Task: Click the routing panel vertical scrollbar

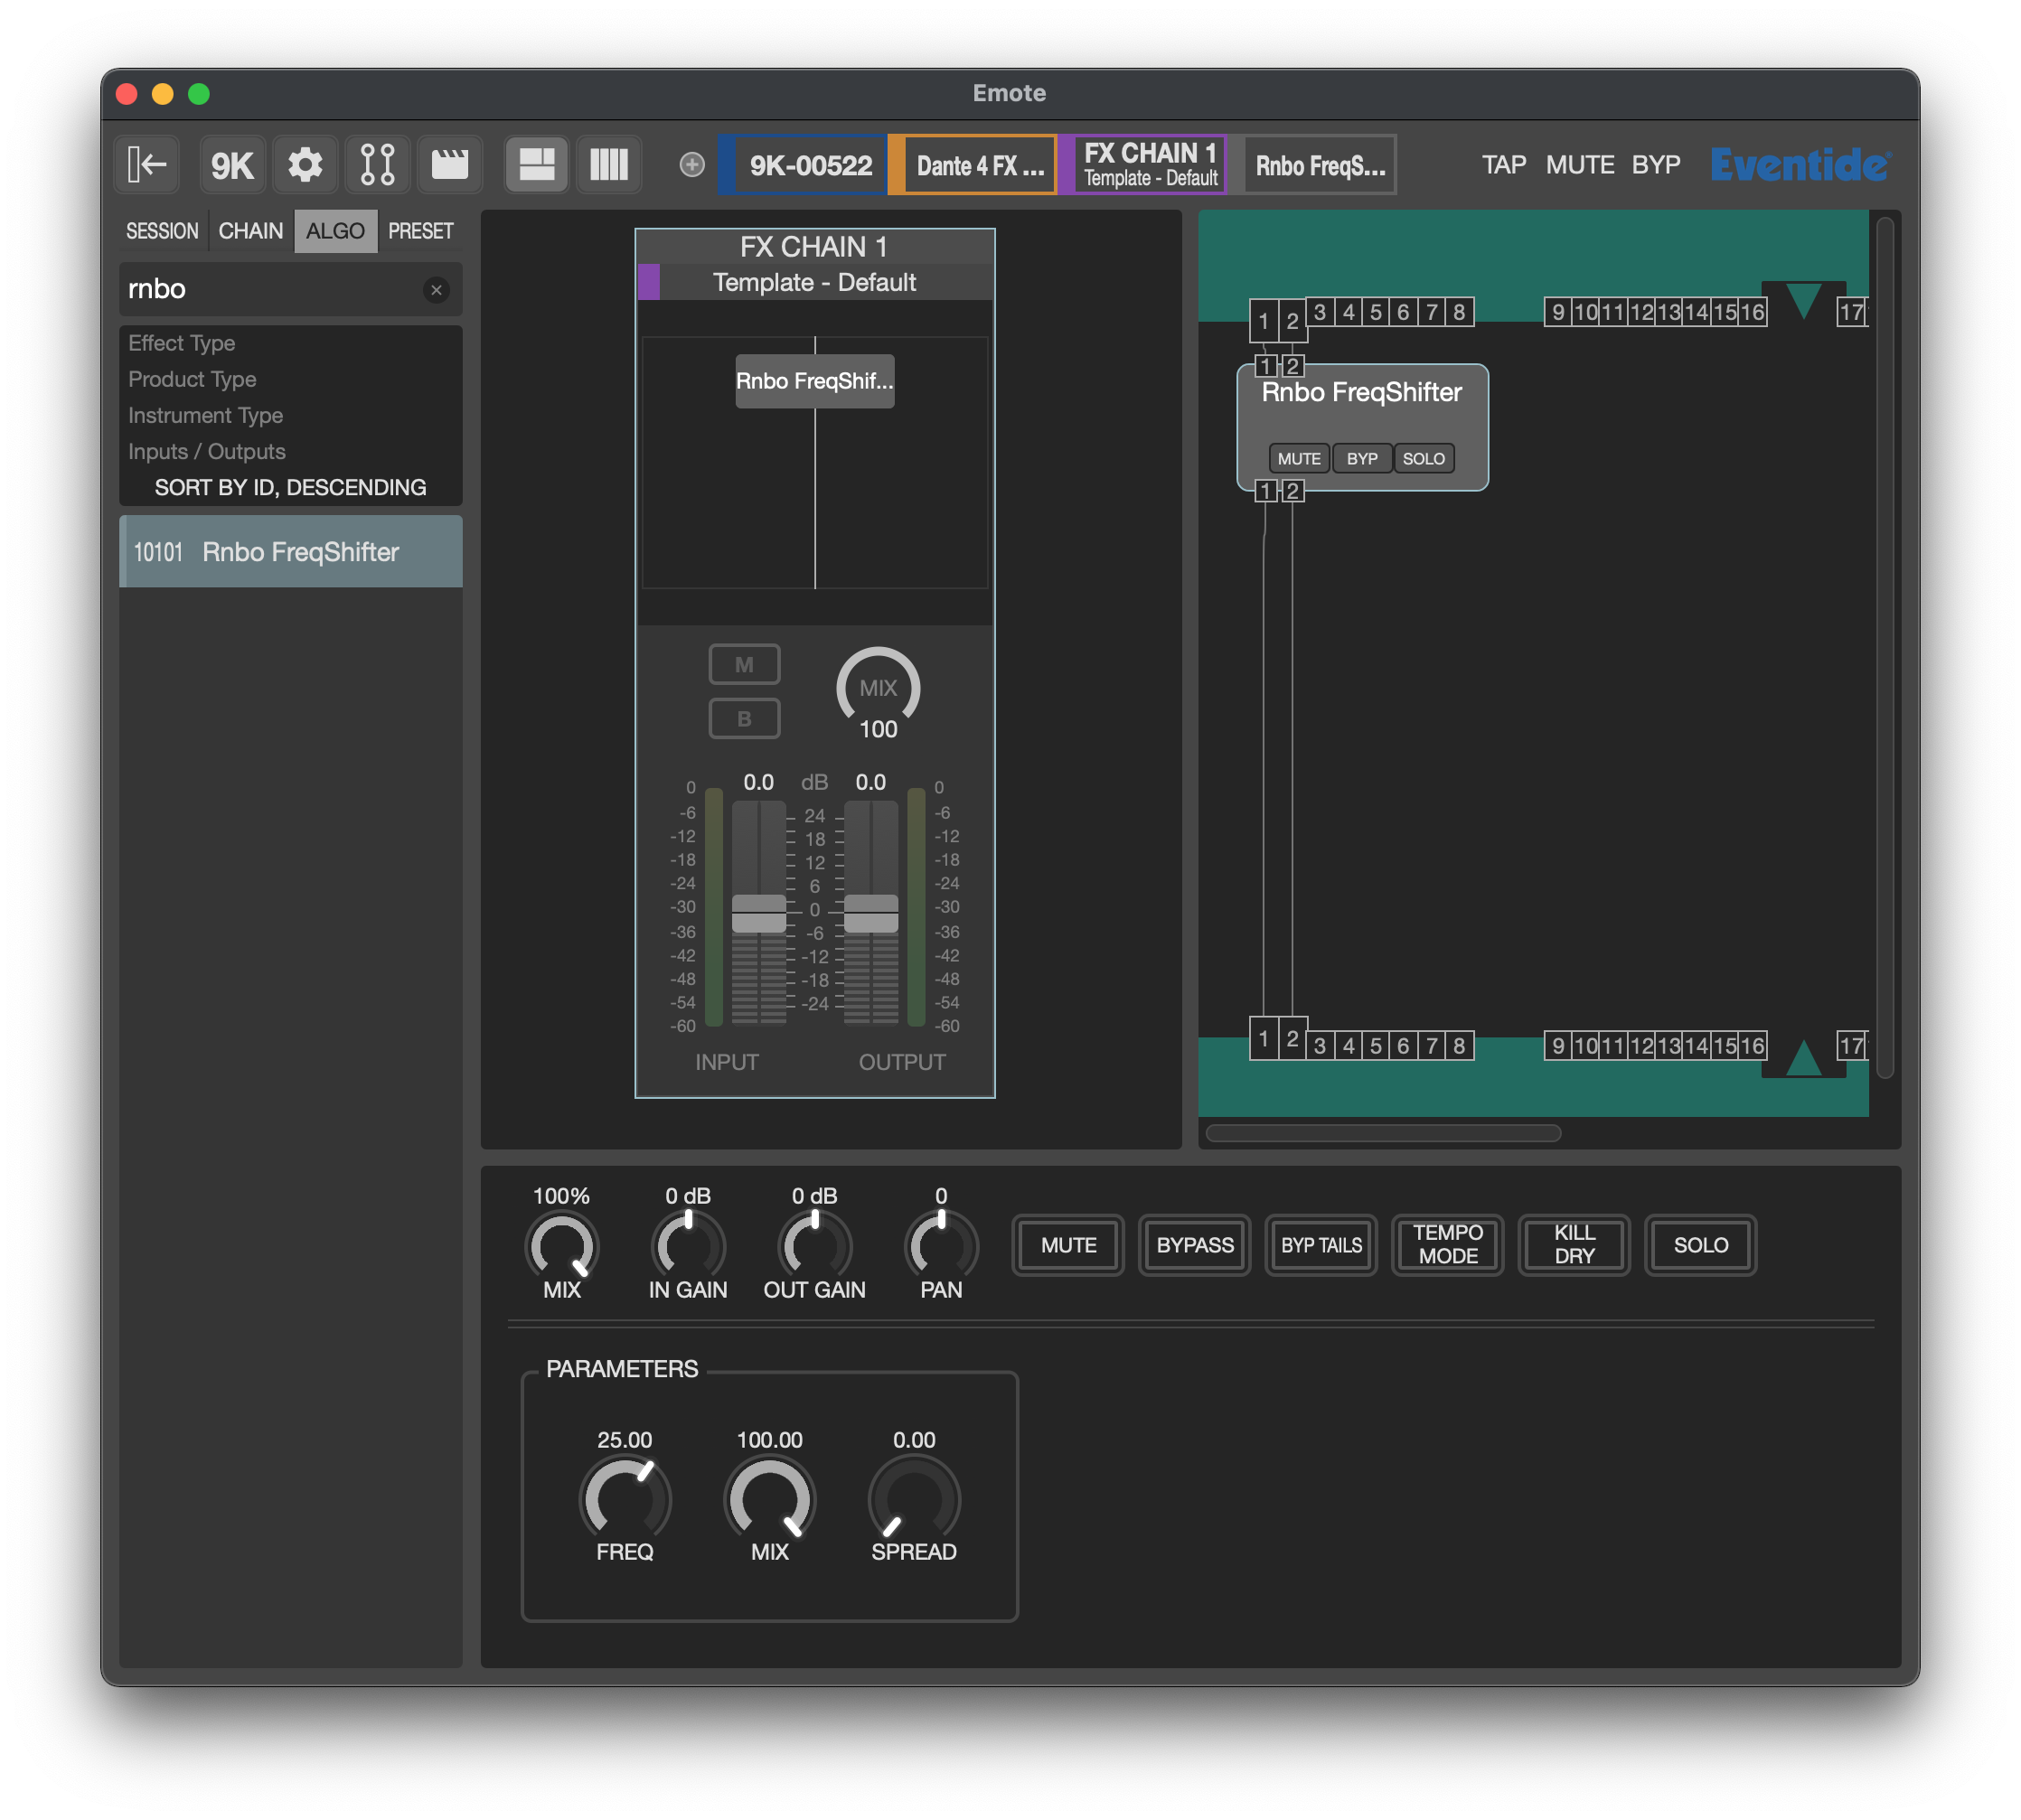Action: (1884, 648)
